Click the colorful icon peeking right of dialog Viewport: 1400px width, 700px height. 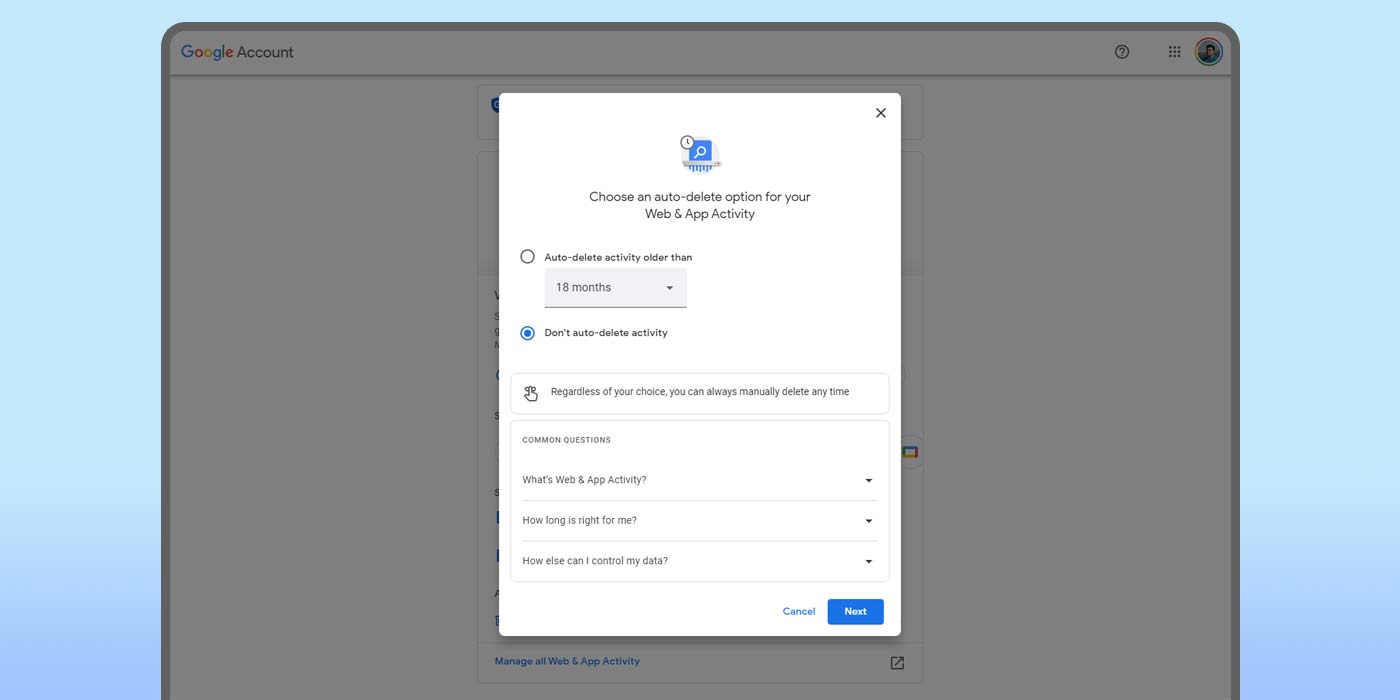pyautogui.click(x=910, y=452)
